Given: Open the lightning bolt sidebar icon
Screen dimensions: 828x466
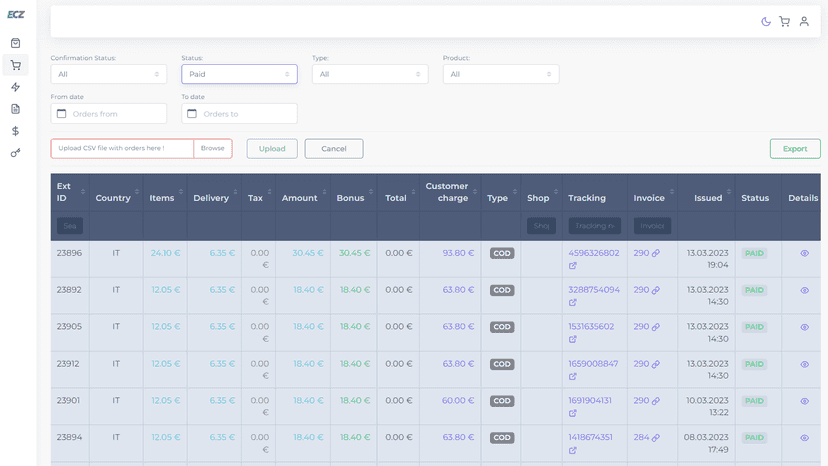Looking at the screenshot, I should [15, 87].
